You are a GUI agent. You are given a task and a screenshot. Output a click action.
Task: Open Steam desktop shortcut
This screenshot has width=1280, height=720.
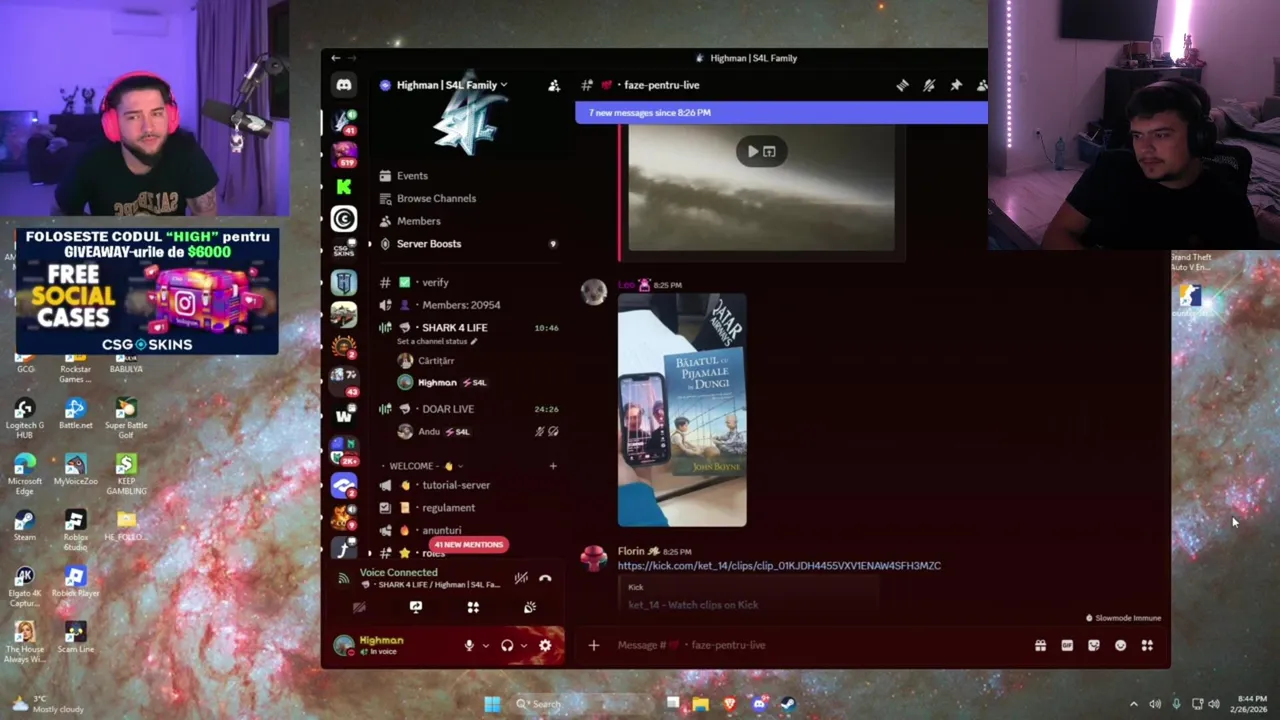tap(24, 525)
